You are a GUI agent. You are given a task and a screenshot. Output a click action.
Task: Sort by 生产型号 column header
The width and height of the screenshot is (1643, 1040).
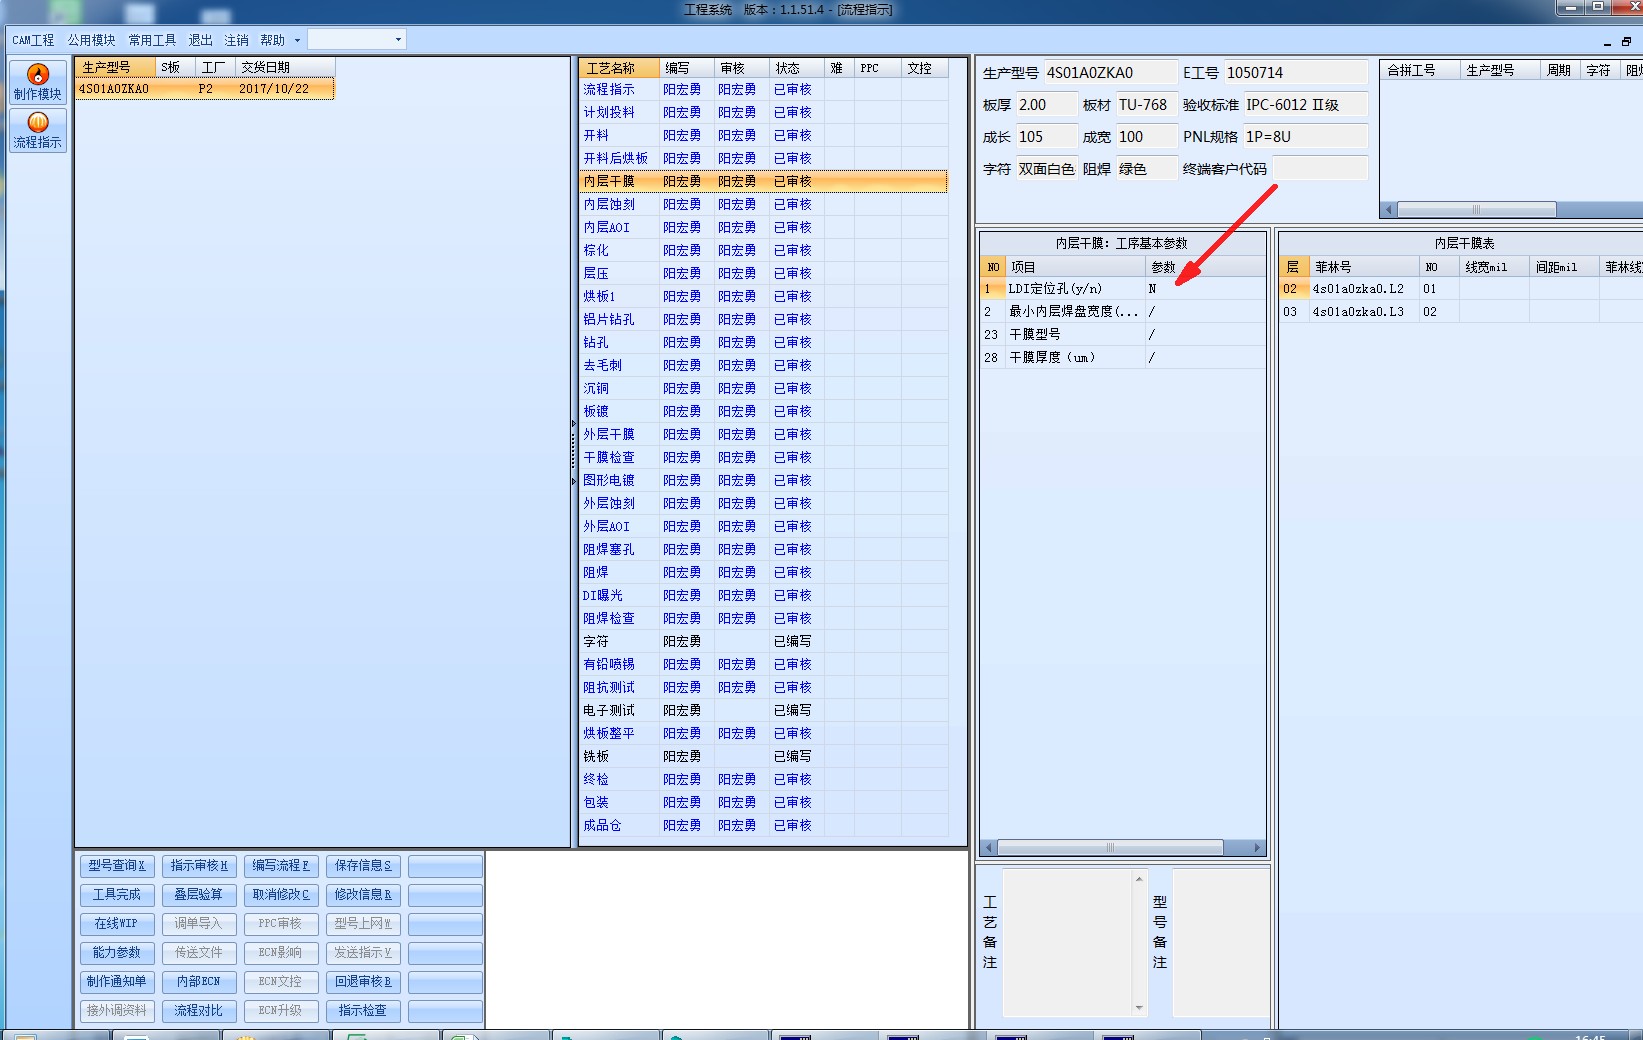coord(115,67)
